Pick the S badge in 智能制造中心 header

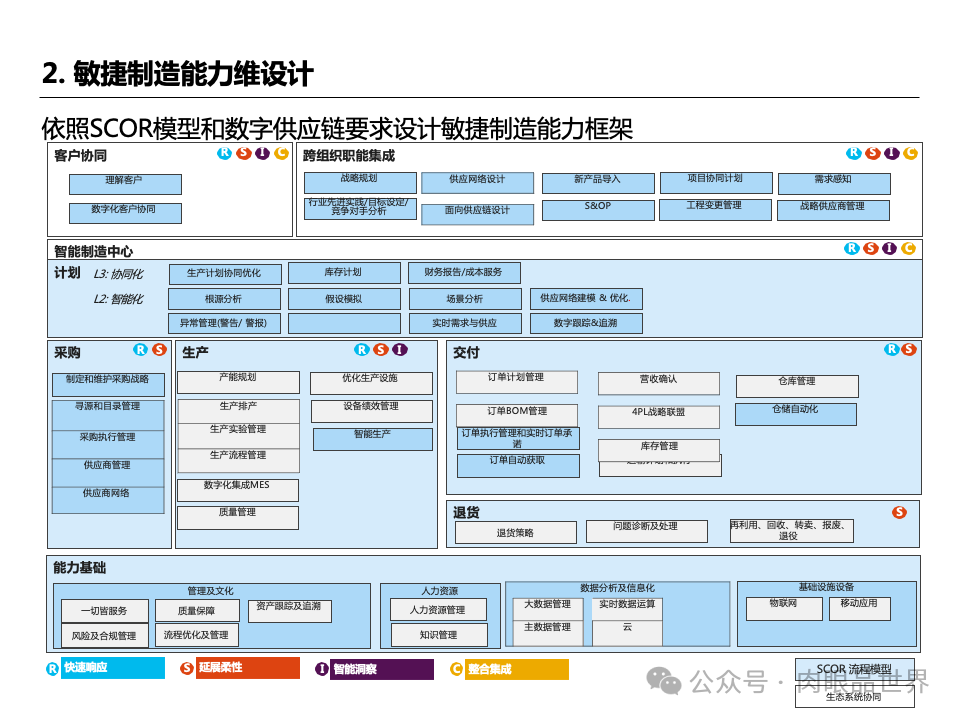871,248
